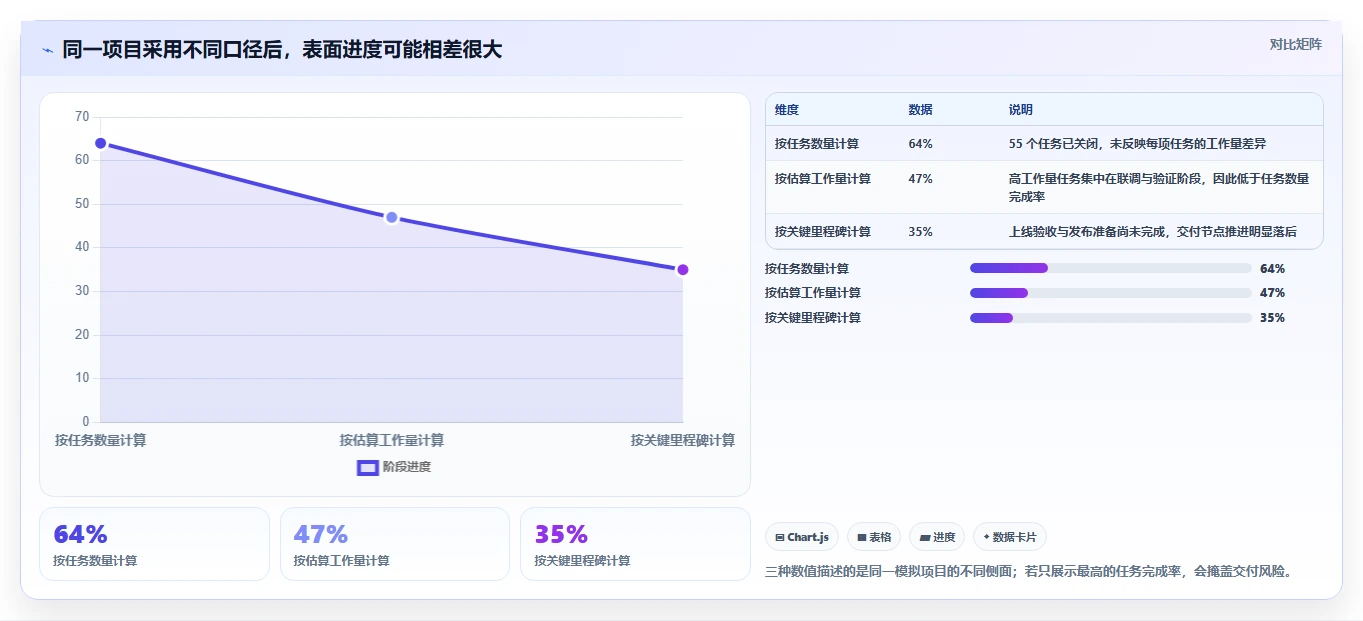Click the 阶段进度 legend color box
Viewport: 1363px width, 621px height.
click(x=368, y=467)
